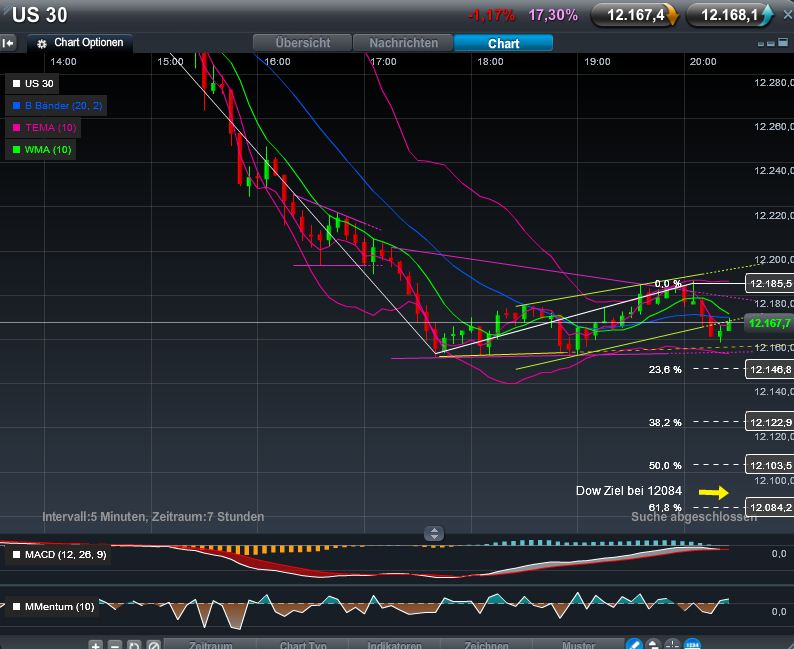
Task: Toggle the US 30 legend checkbox
Action: pyautogui.click(x=16, y=84)
